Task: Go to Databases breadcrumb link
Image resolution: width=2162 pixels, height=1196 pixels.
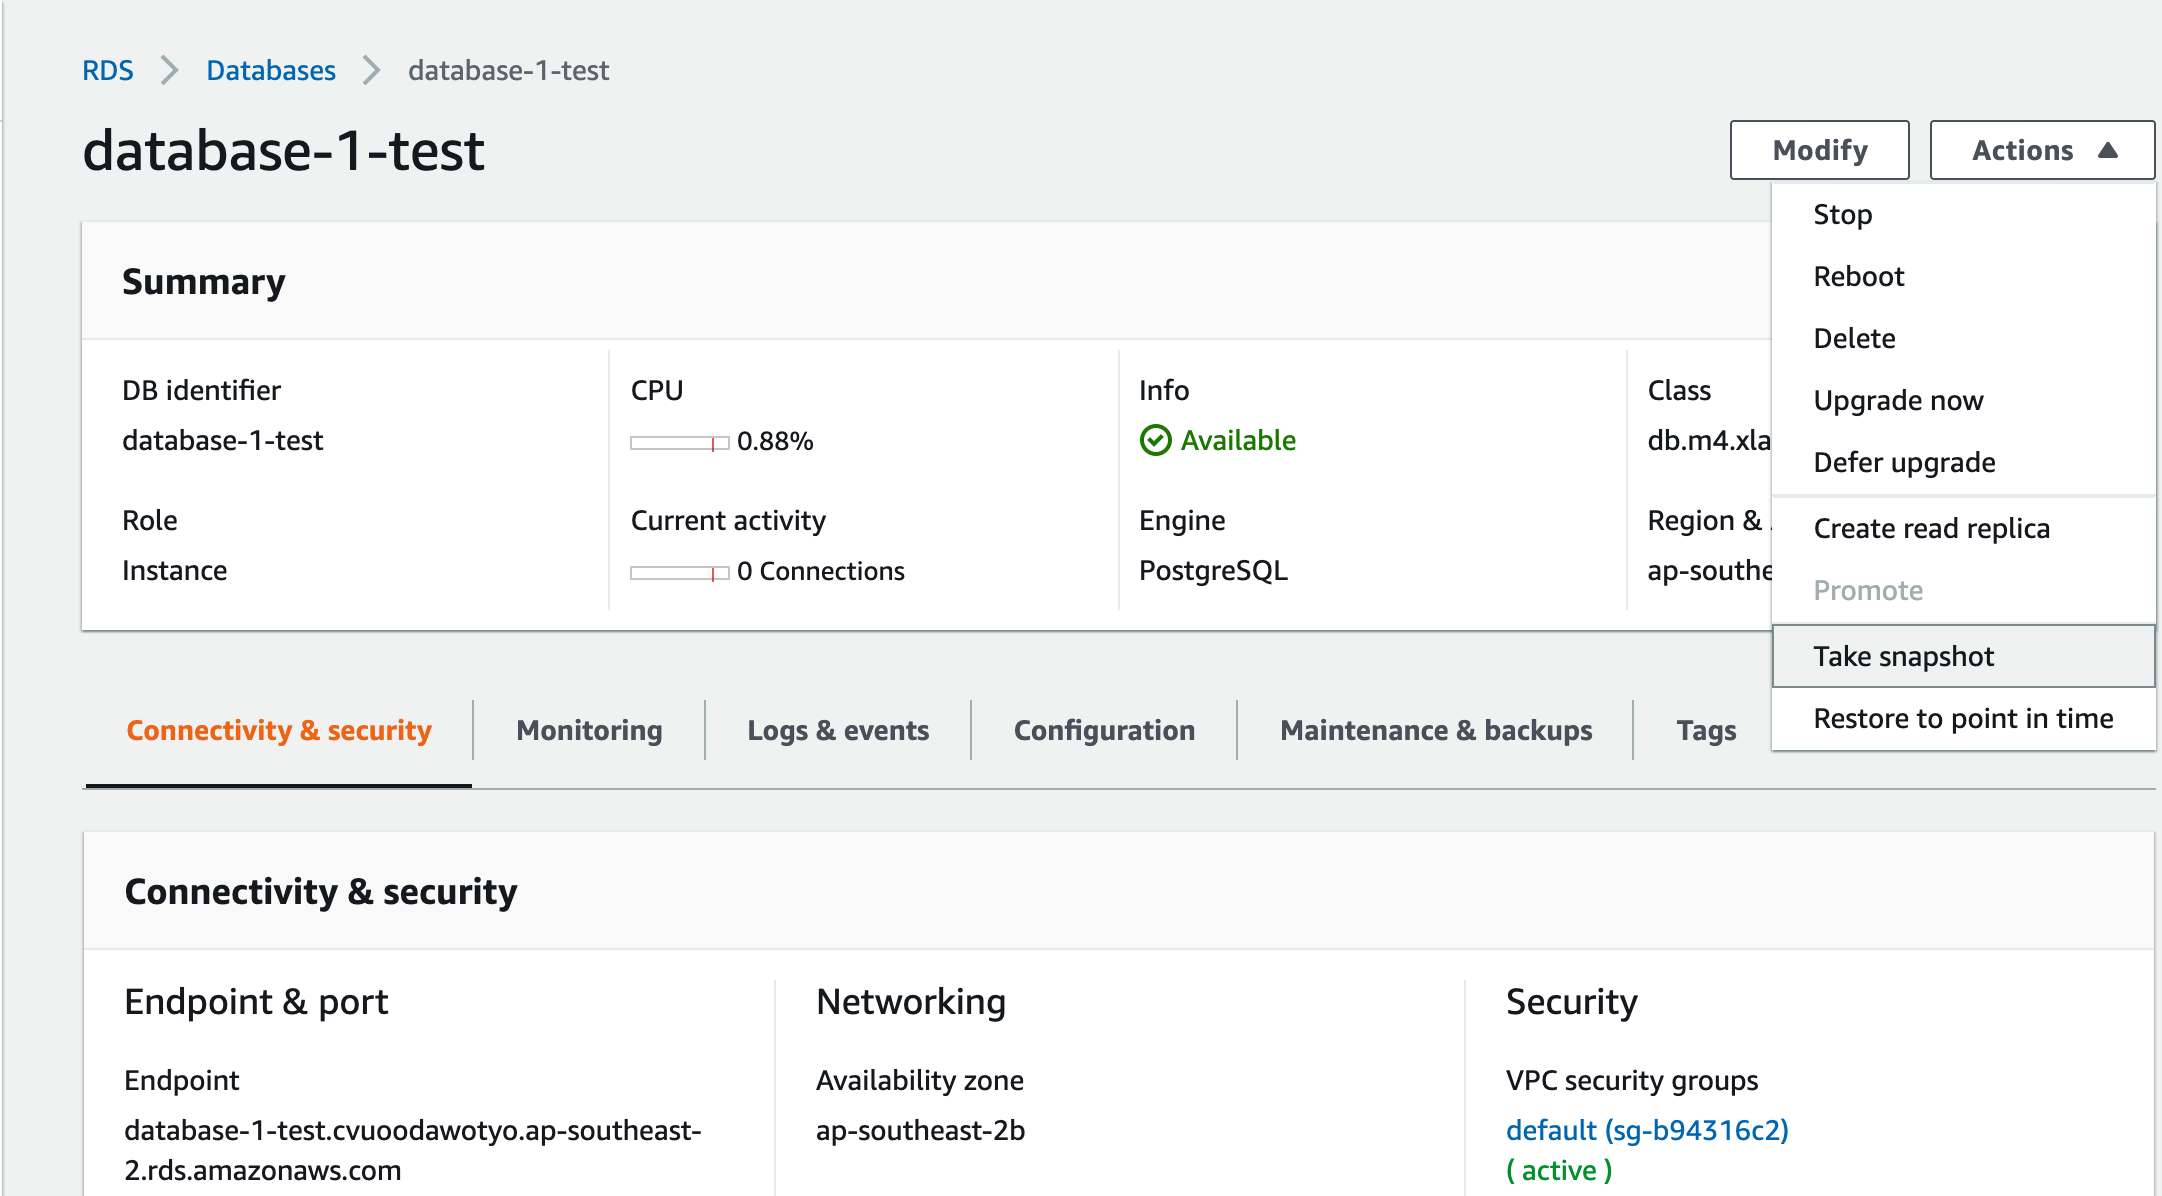Action: (271, 71)
